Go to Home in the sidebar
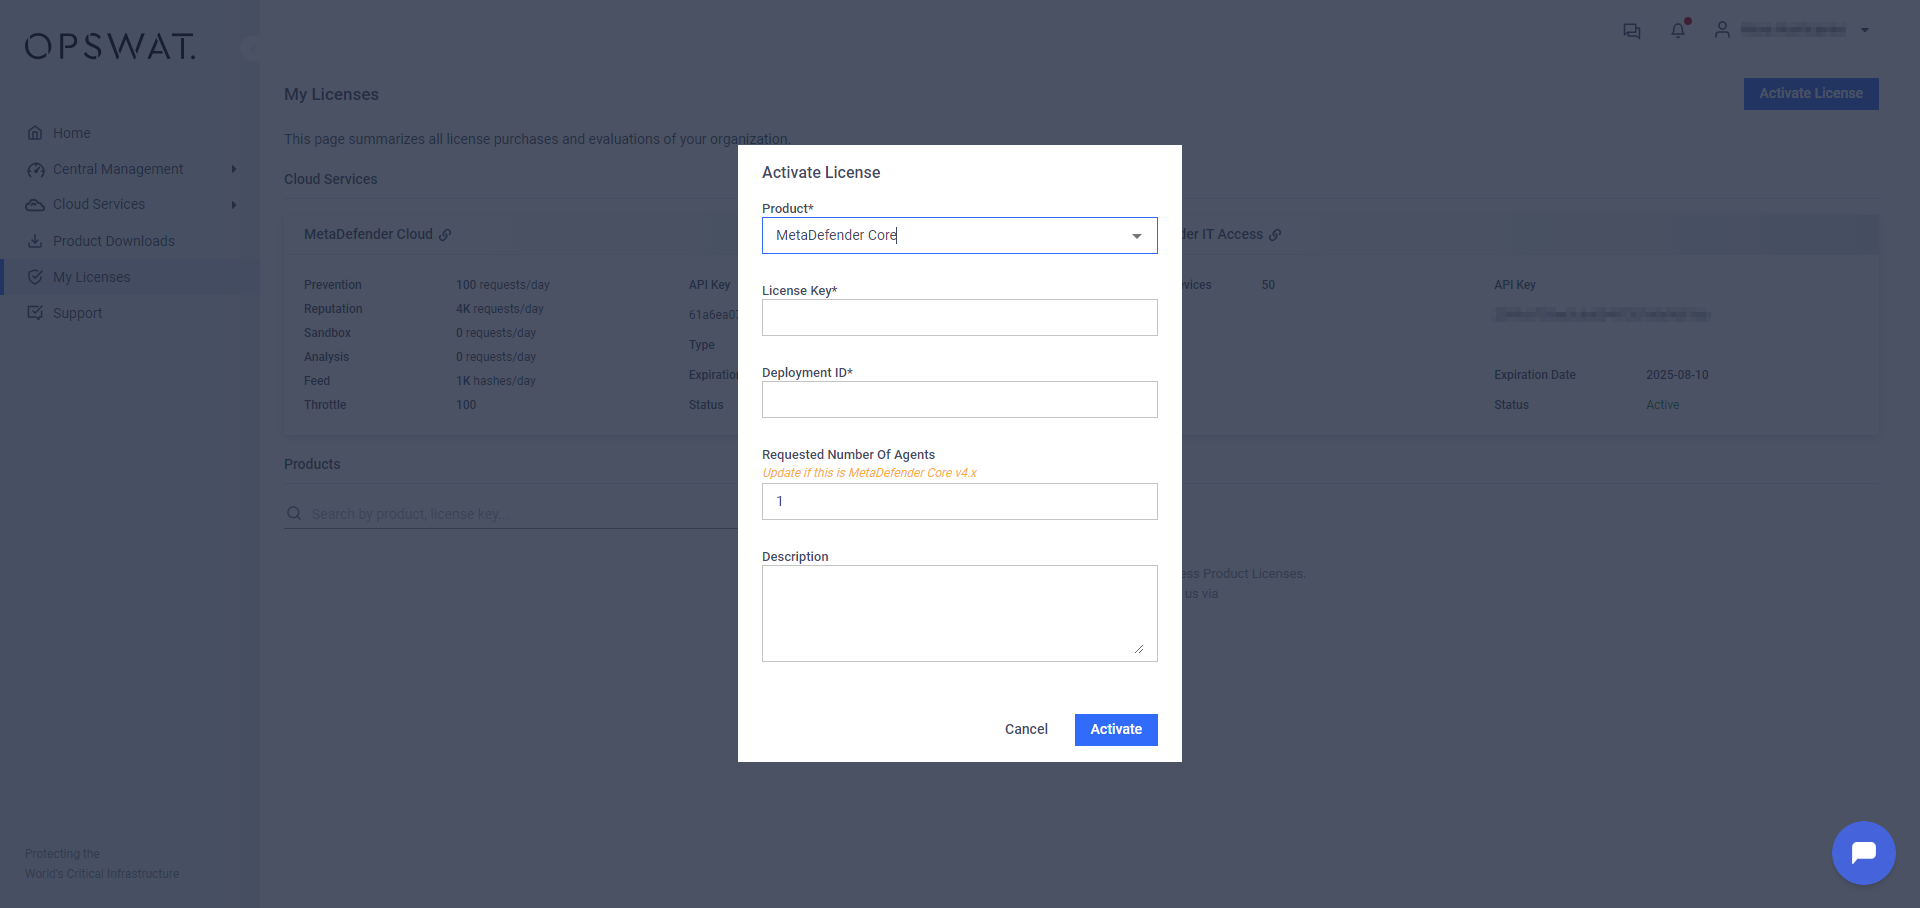The image size is (1920, 908). pos(71,133)
